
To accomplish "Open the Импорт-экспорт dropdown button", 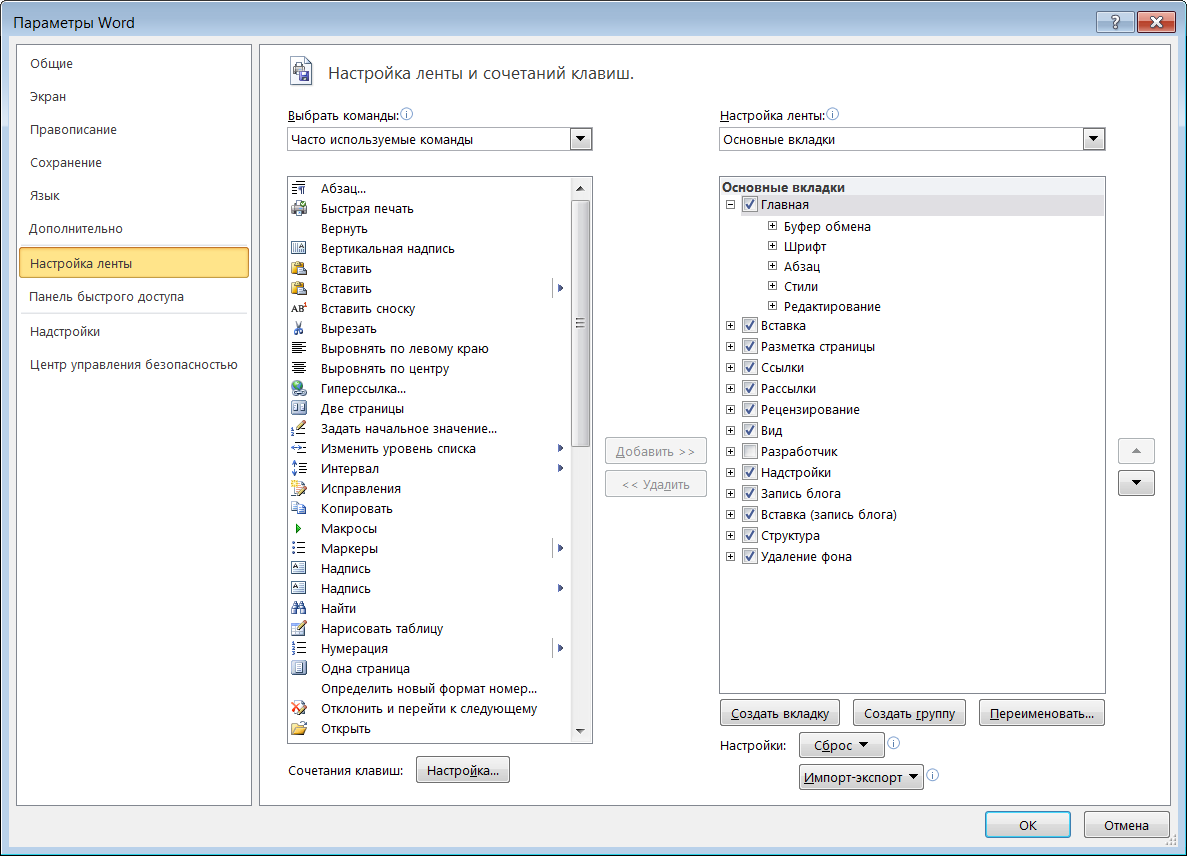I will click(x=861, y=777).
